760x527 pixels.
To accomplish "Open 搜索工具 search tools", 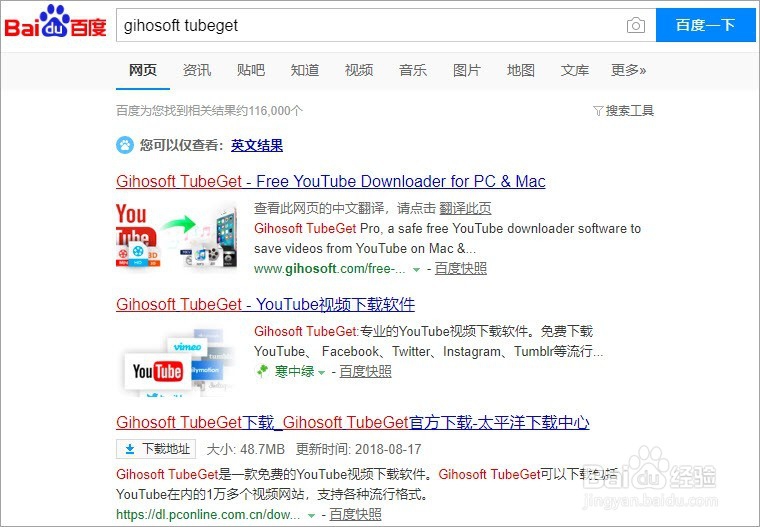I will click(623, 111).
